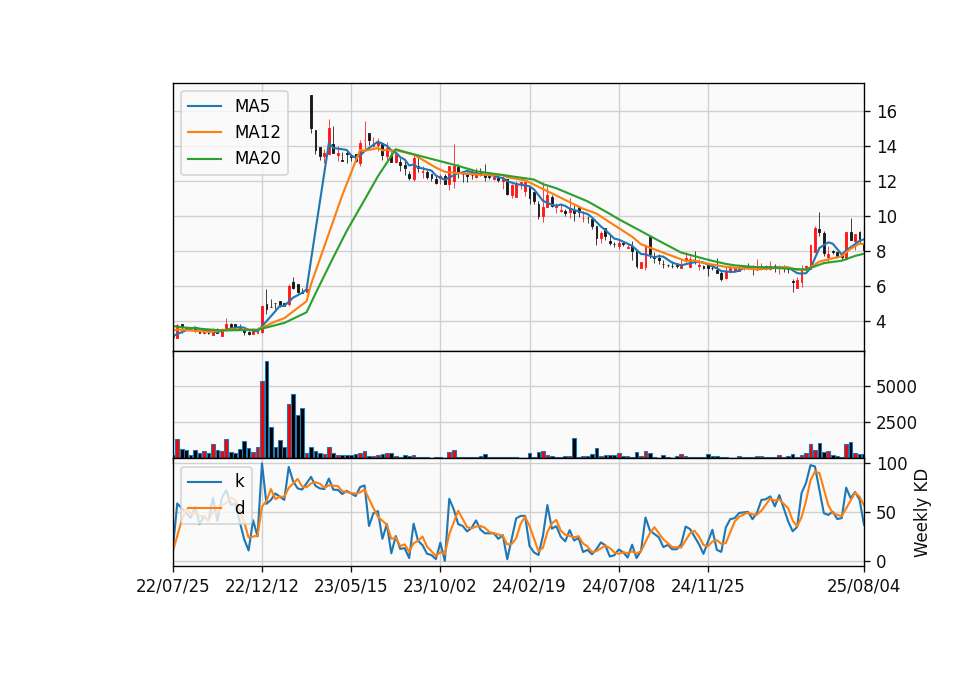Click the 24/11/25 date tick label
960x690 pixels.
pos(708,586)
